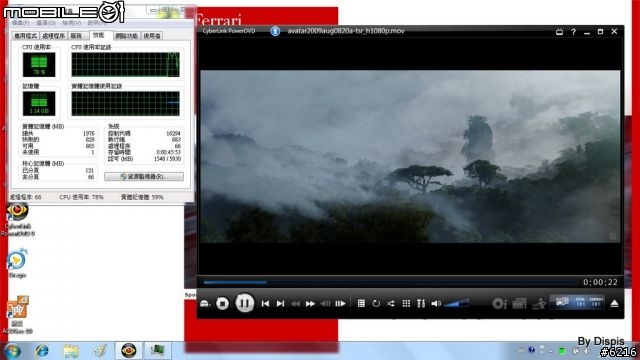This screenshot has width=640, height=360.
Task: Toggle repeat mode in PowerDVD
Action: [x=376, y=303]
